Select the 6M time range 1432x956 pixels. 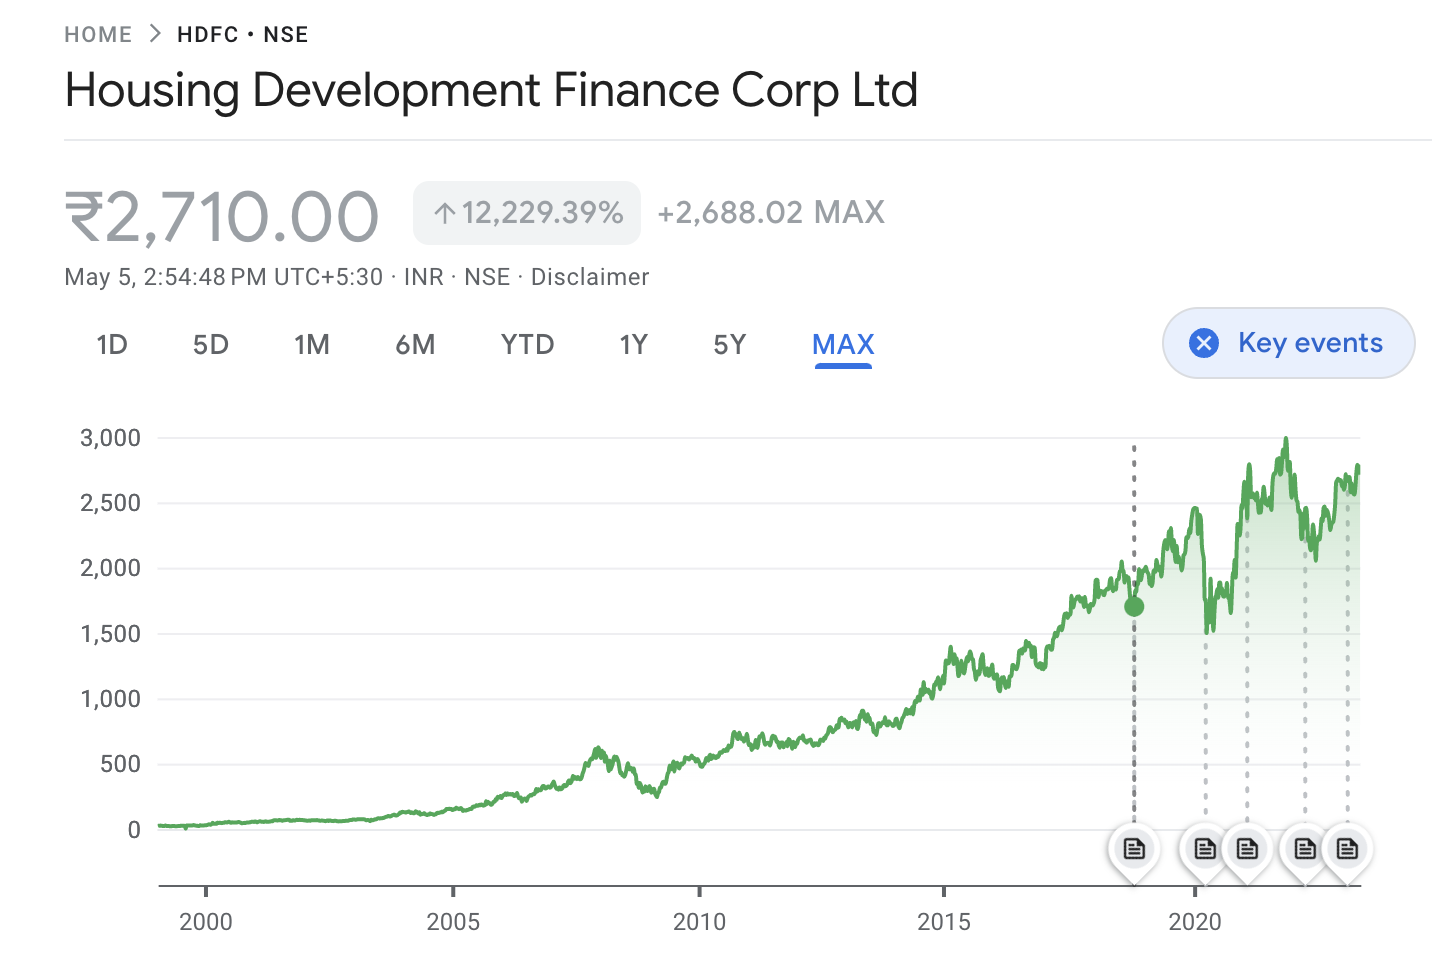click(x=415, y=344)
